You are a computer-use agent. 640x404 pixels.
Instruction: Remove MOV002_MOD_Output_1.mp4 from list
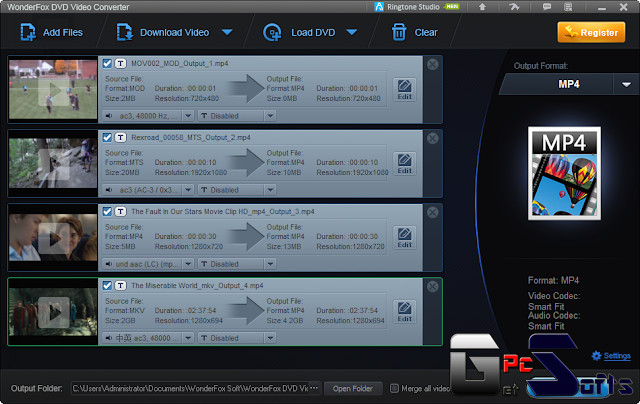tap(433, 64)
